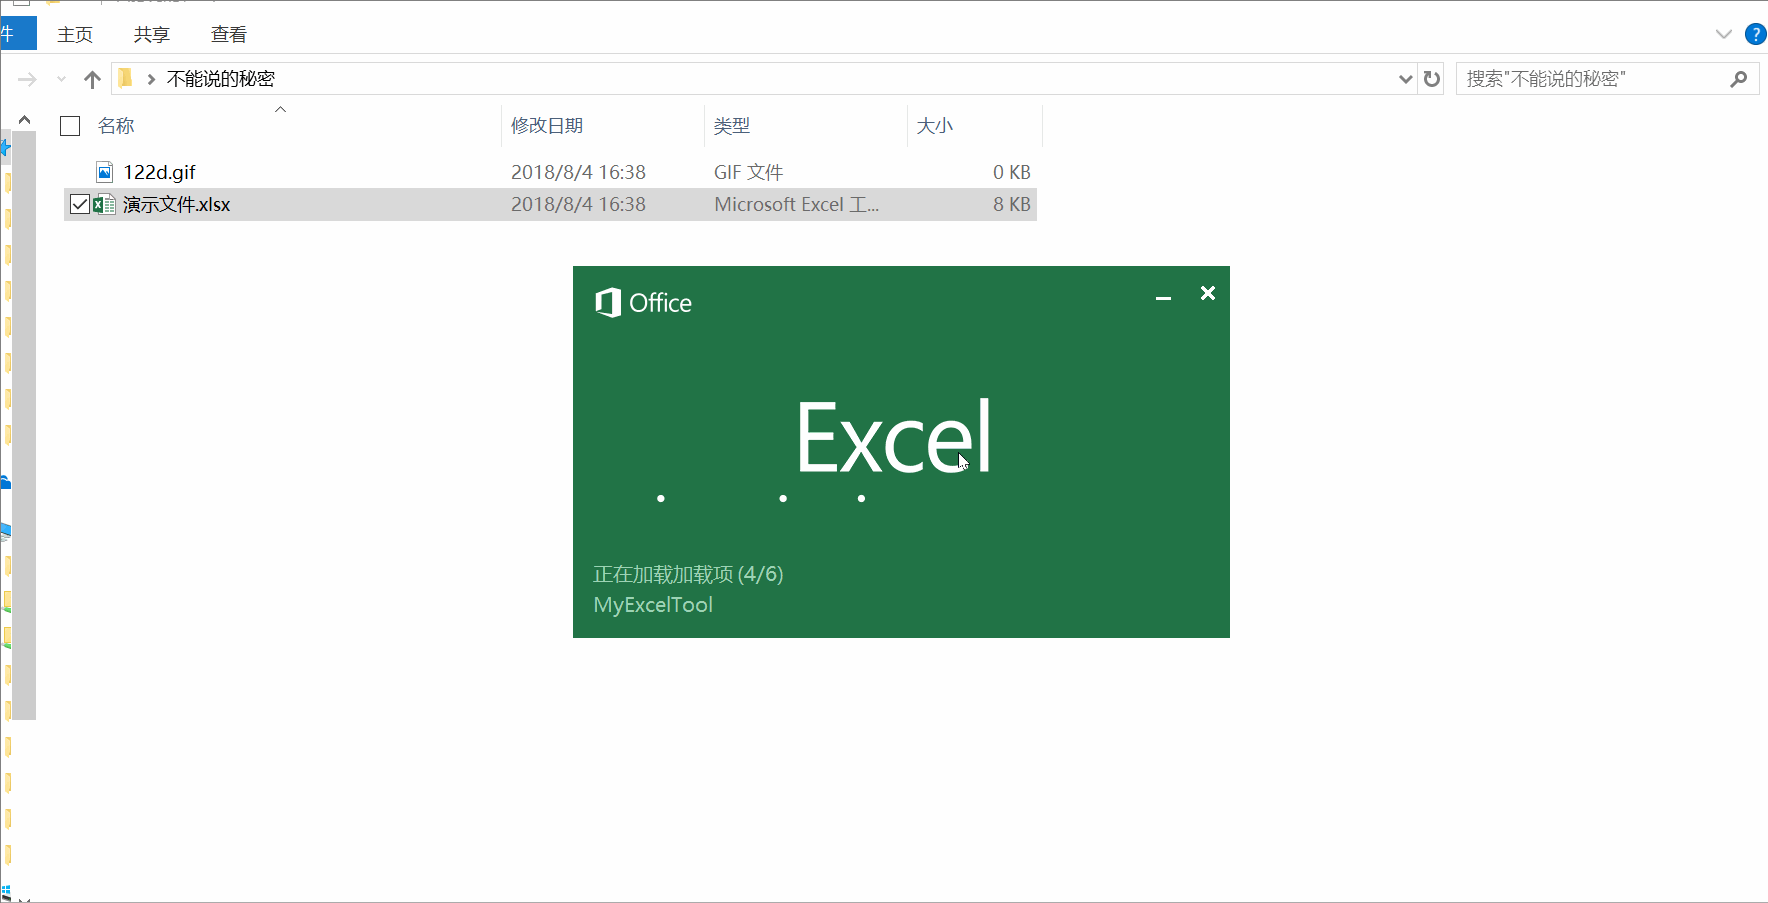Image resolution: width=1768 pixels, height=903 pixels.
Task: Open 演示文件.xlsx via its Excel icon
Action: pyautogui.click(x=104, y=204)
